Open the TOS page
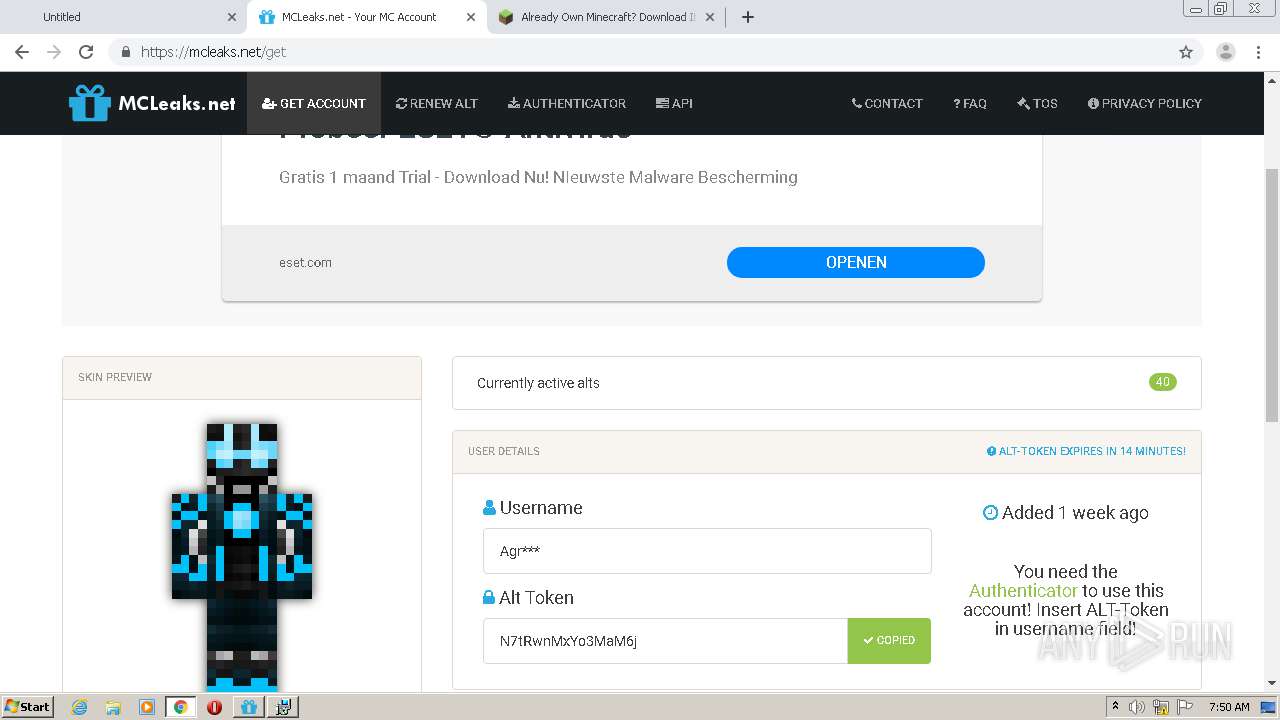Viewport: 1280px width, 720px height. coord(1037,103)
